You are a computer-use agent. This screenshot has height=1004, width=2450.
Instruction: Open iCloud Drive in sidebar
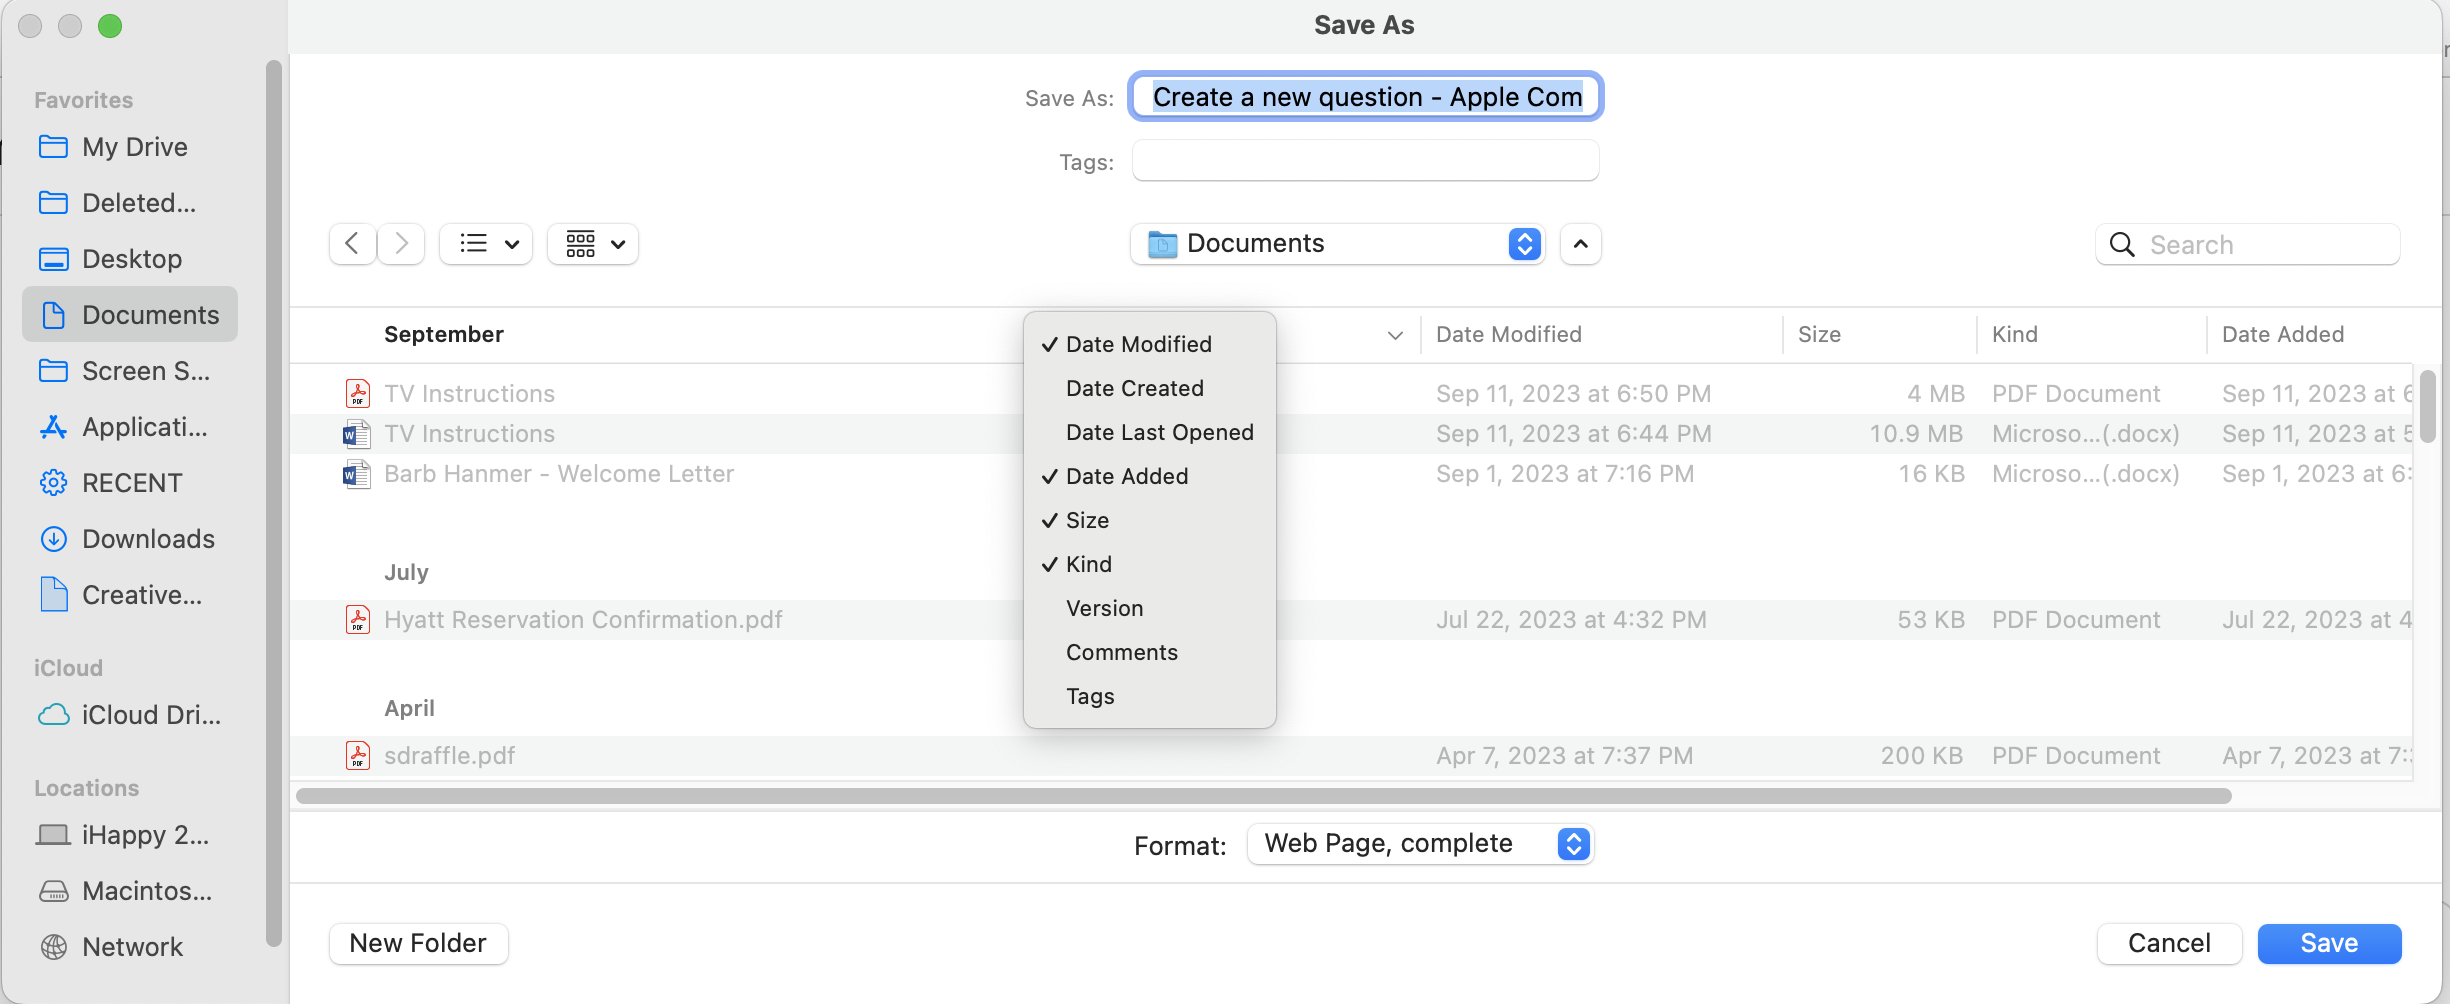tap(150, 715)
